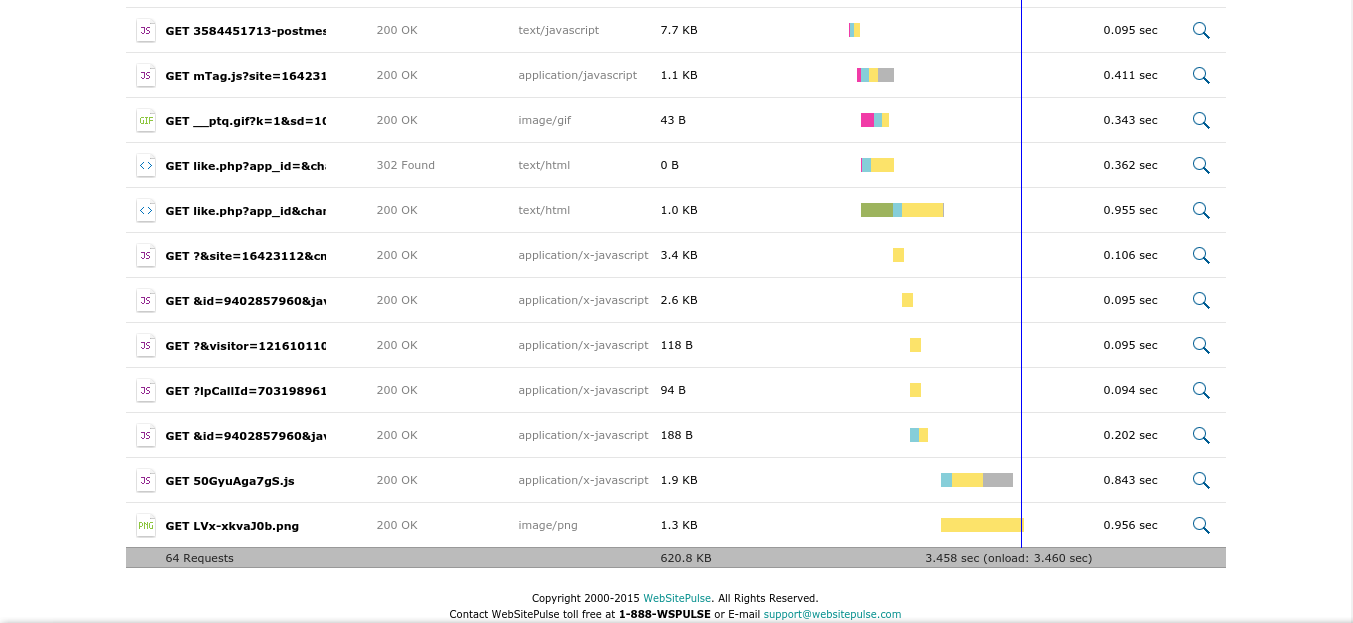Open magnifier for the 302 Found like.php row
This screenshot has height=623, width=1353.
coord(1201,165)
